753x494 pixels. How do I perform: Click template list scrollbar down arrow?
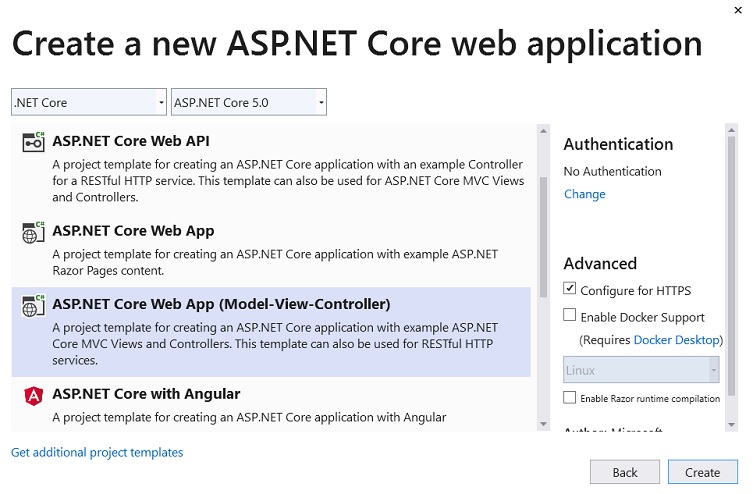(x=543, y=424)
